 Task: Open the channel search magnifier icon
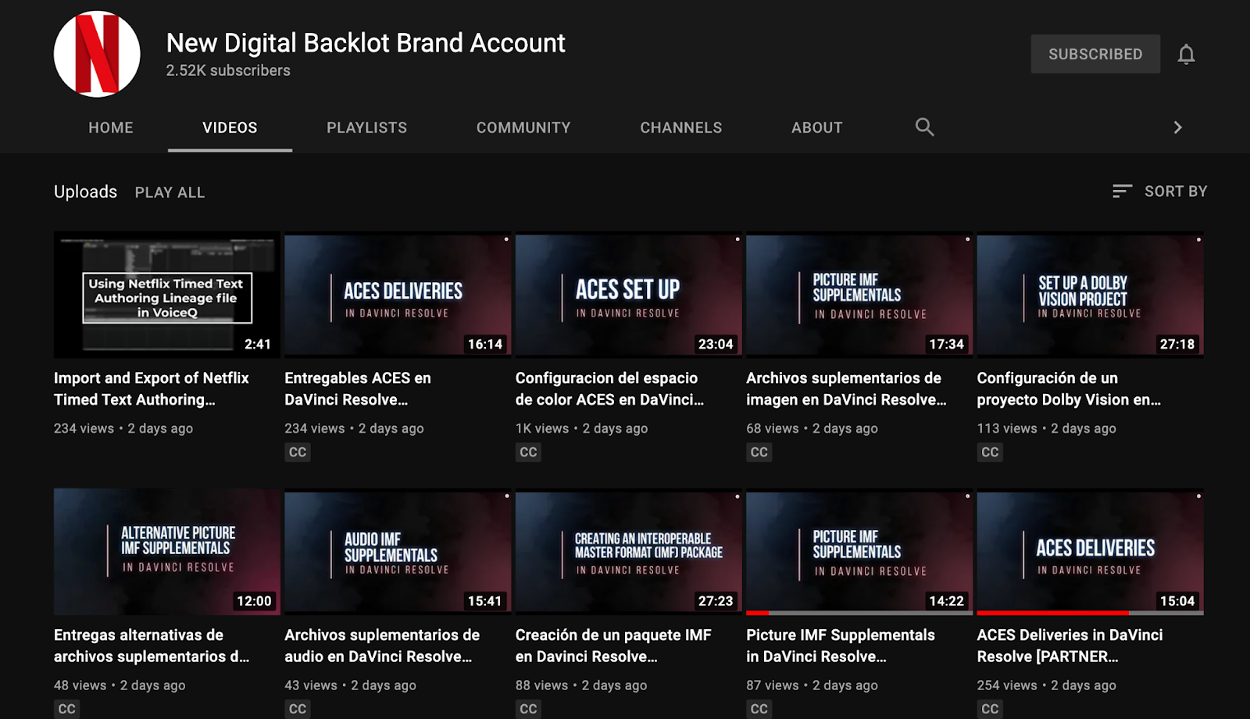(x=925, y=127)
